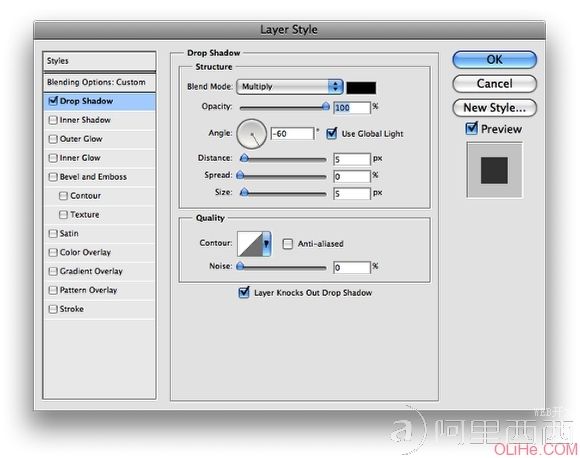Click the style preview thumbnail
This screenshot has width=580, height=458.
point(494,170)
